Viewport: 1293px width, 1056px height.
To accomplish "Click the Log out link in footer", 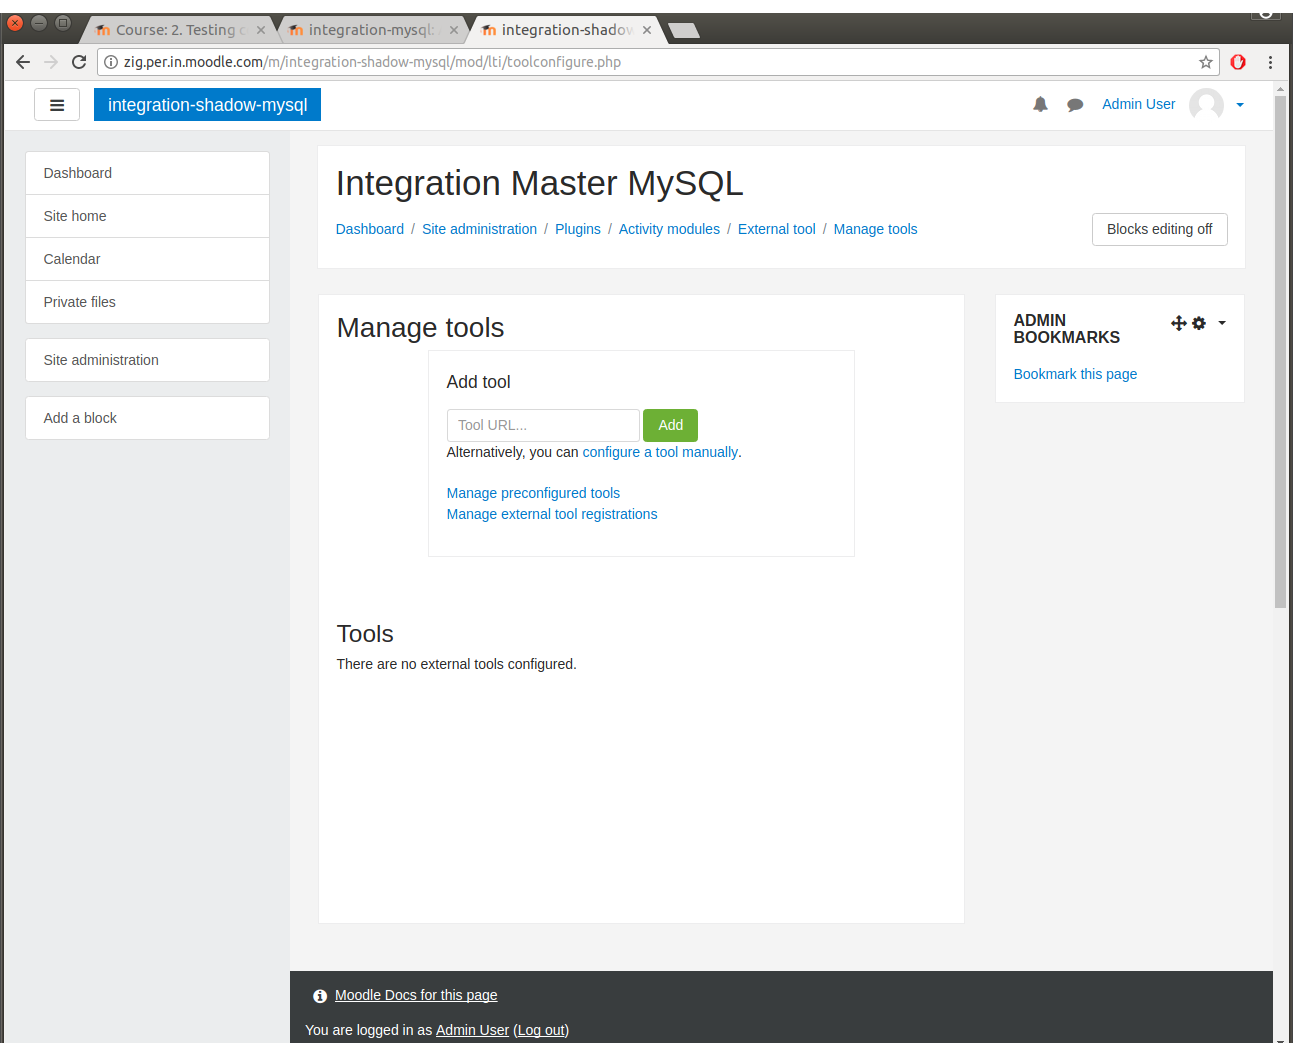I will [x=542, y=1030].
